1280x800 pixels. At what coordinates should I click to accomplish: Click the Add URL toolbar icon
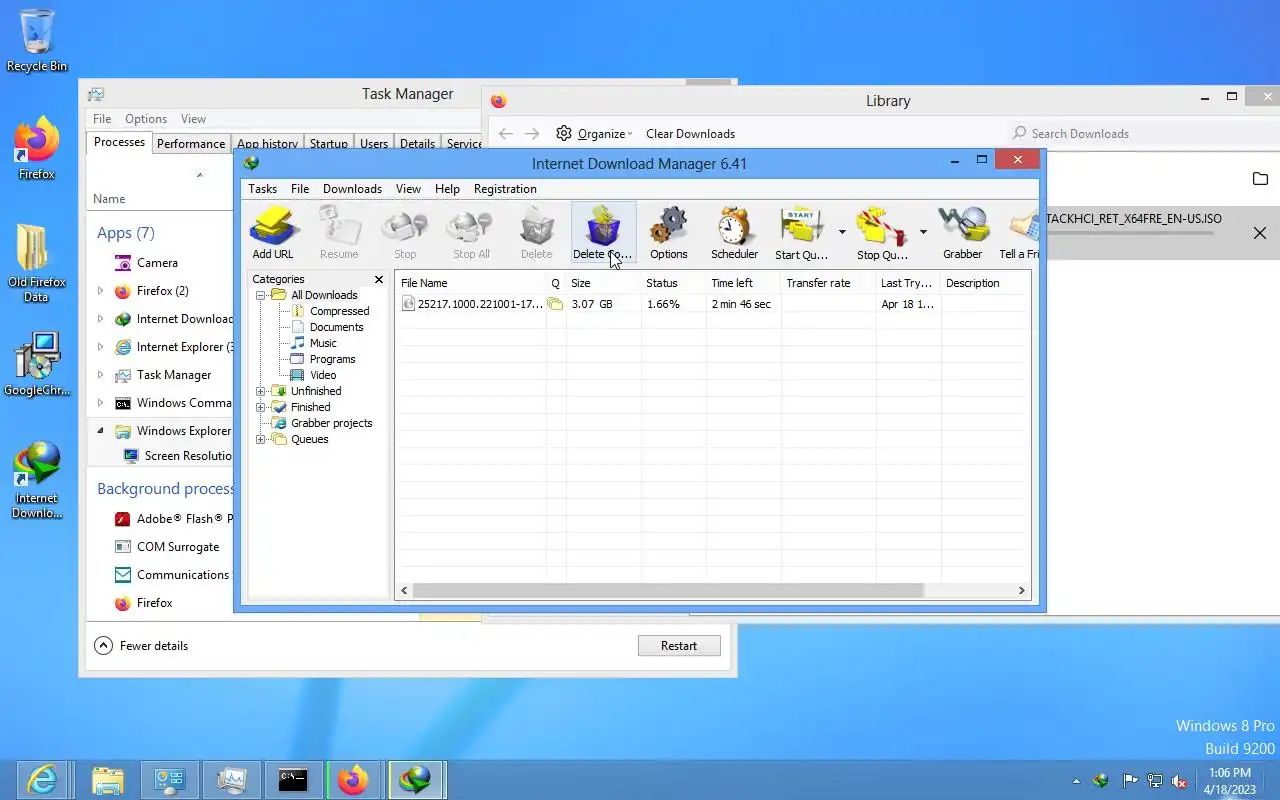coord(273,232)
